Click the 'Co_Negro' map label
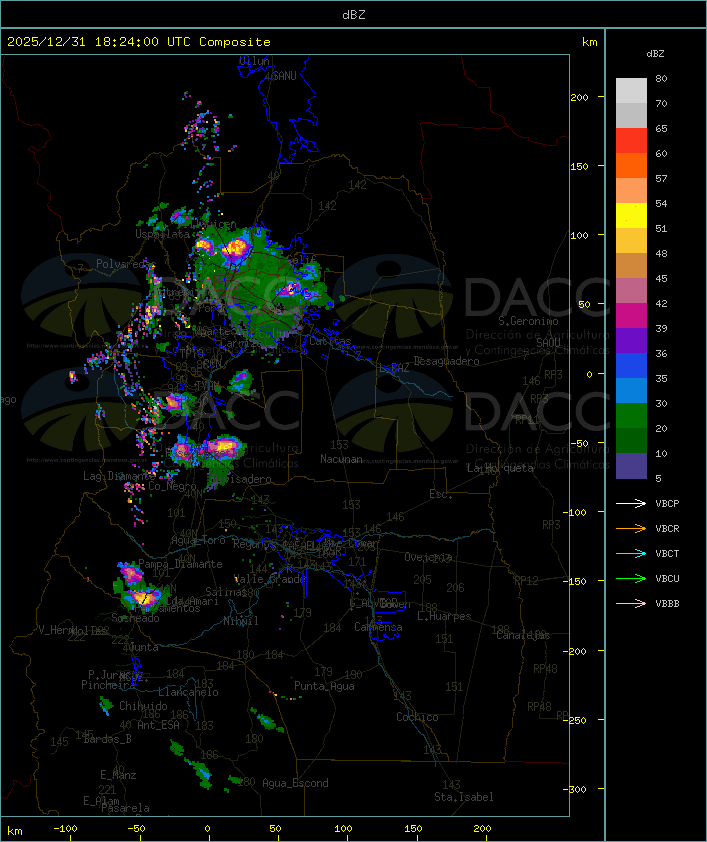This screenshot has height=842, width=707. pos(172,486)
